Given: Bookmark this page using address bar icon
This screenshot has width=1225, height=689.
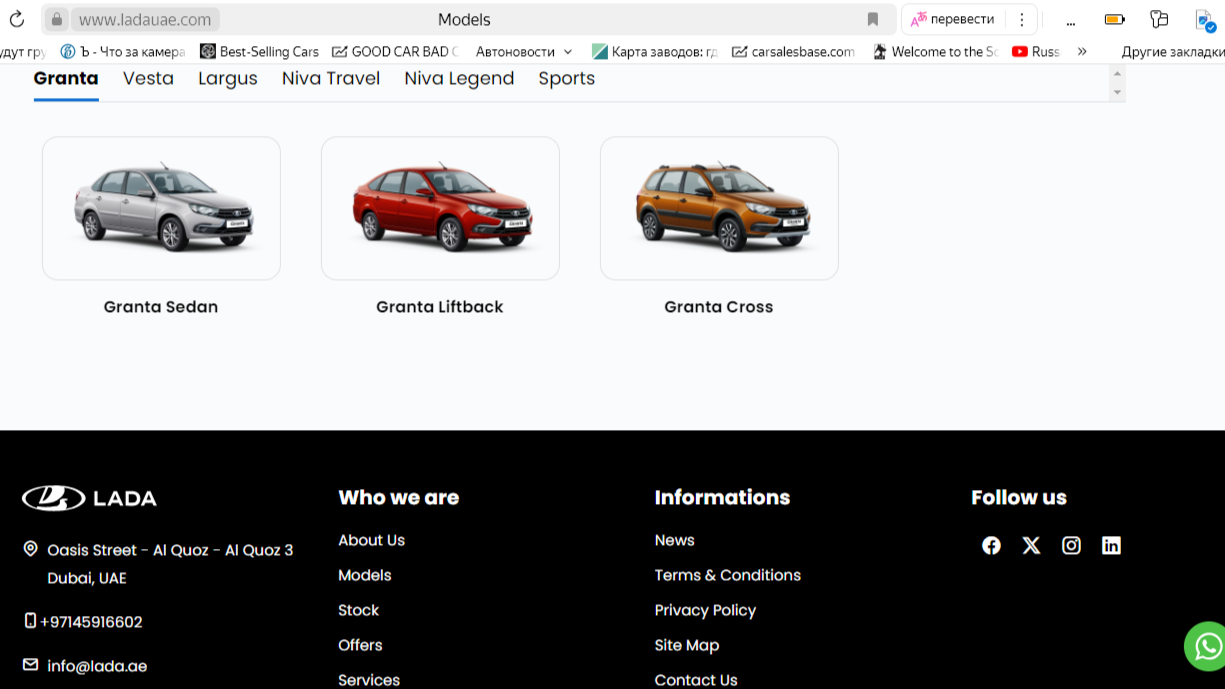Looking at the screenshot, I should point(872,19).
